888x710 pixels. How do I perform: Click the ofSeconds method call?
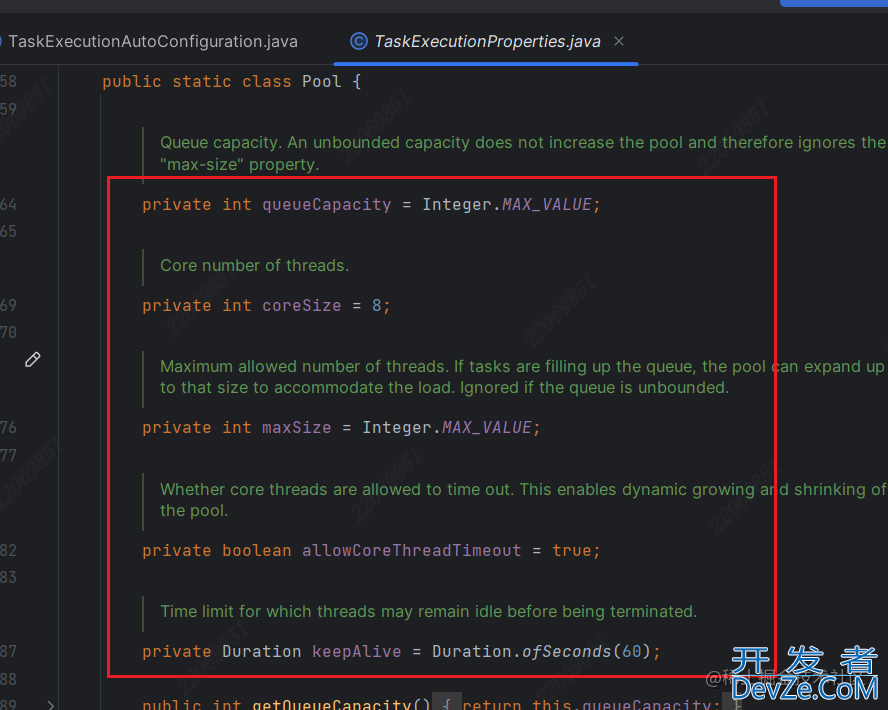click(x=566, y=652)
